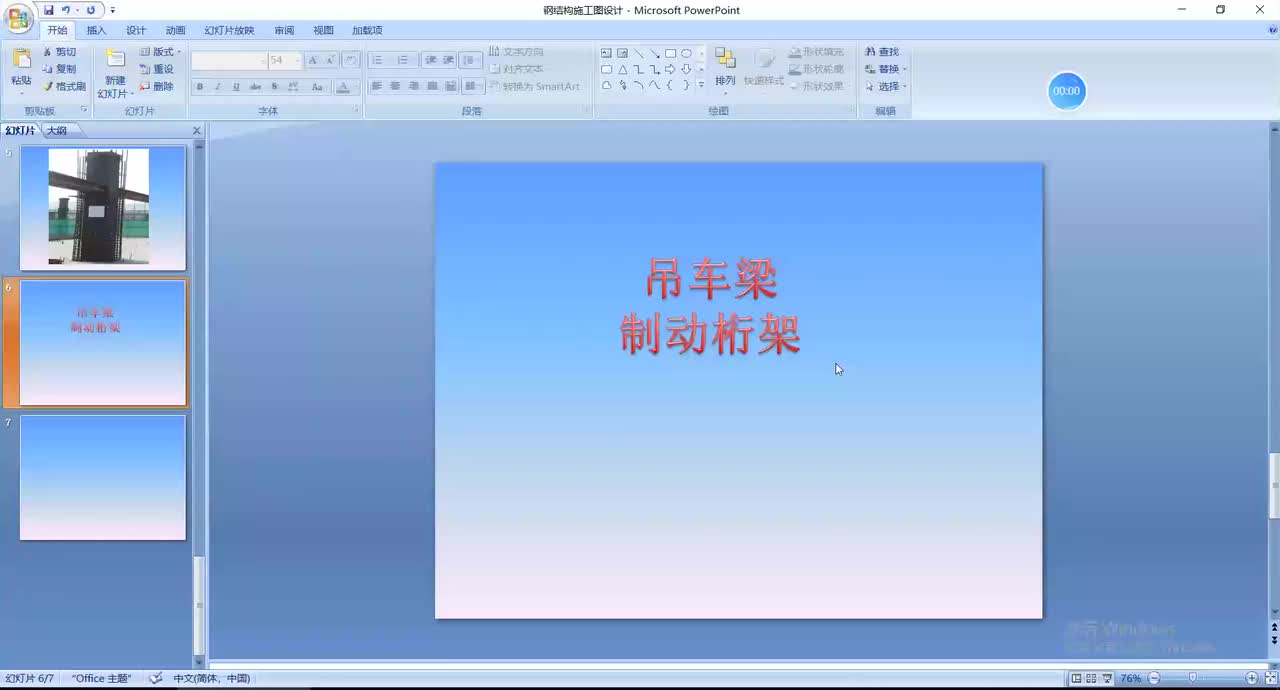The height and width of the screenshot is (690, 1280).
Task: Toggle Italic formatting
Action: pyautogui.click(x=217, y=87)
